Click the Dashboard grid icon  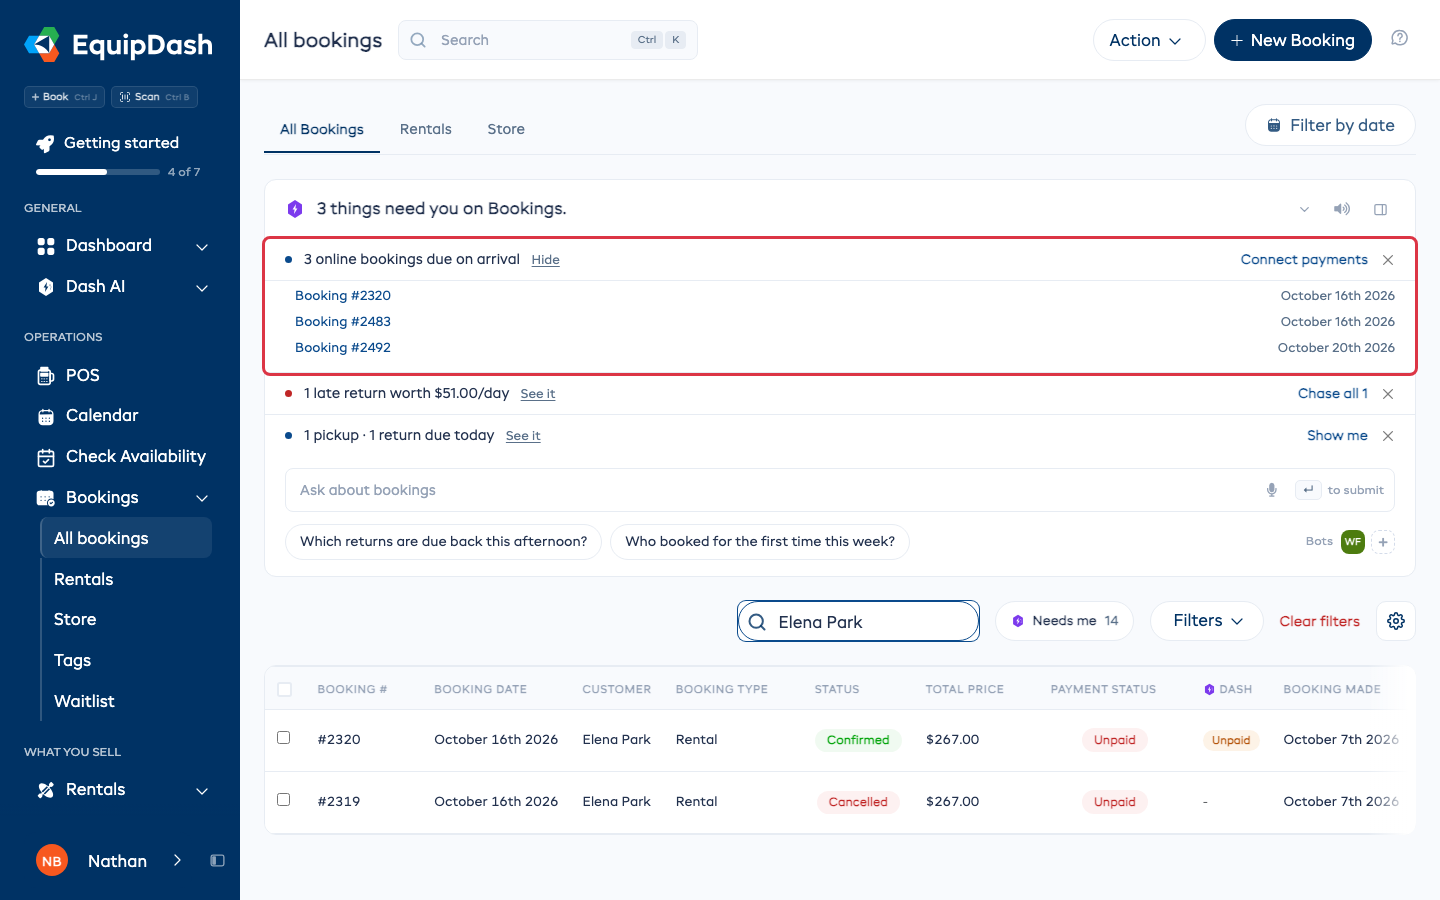(46, 246)
